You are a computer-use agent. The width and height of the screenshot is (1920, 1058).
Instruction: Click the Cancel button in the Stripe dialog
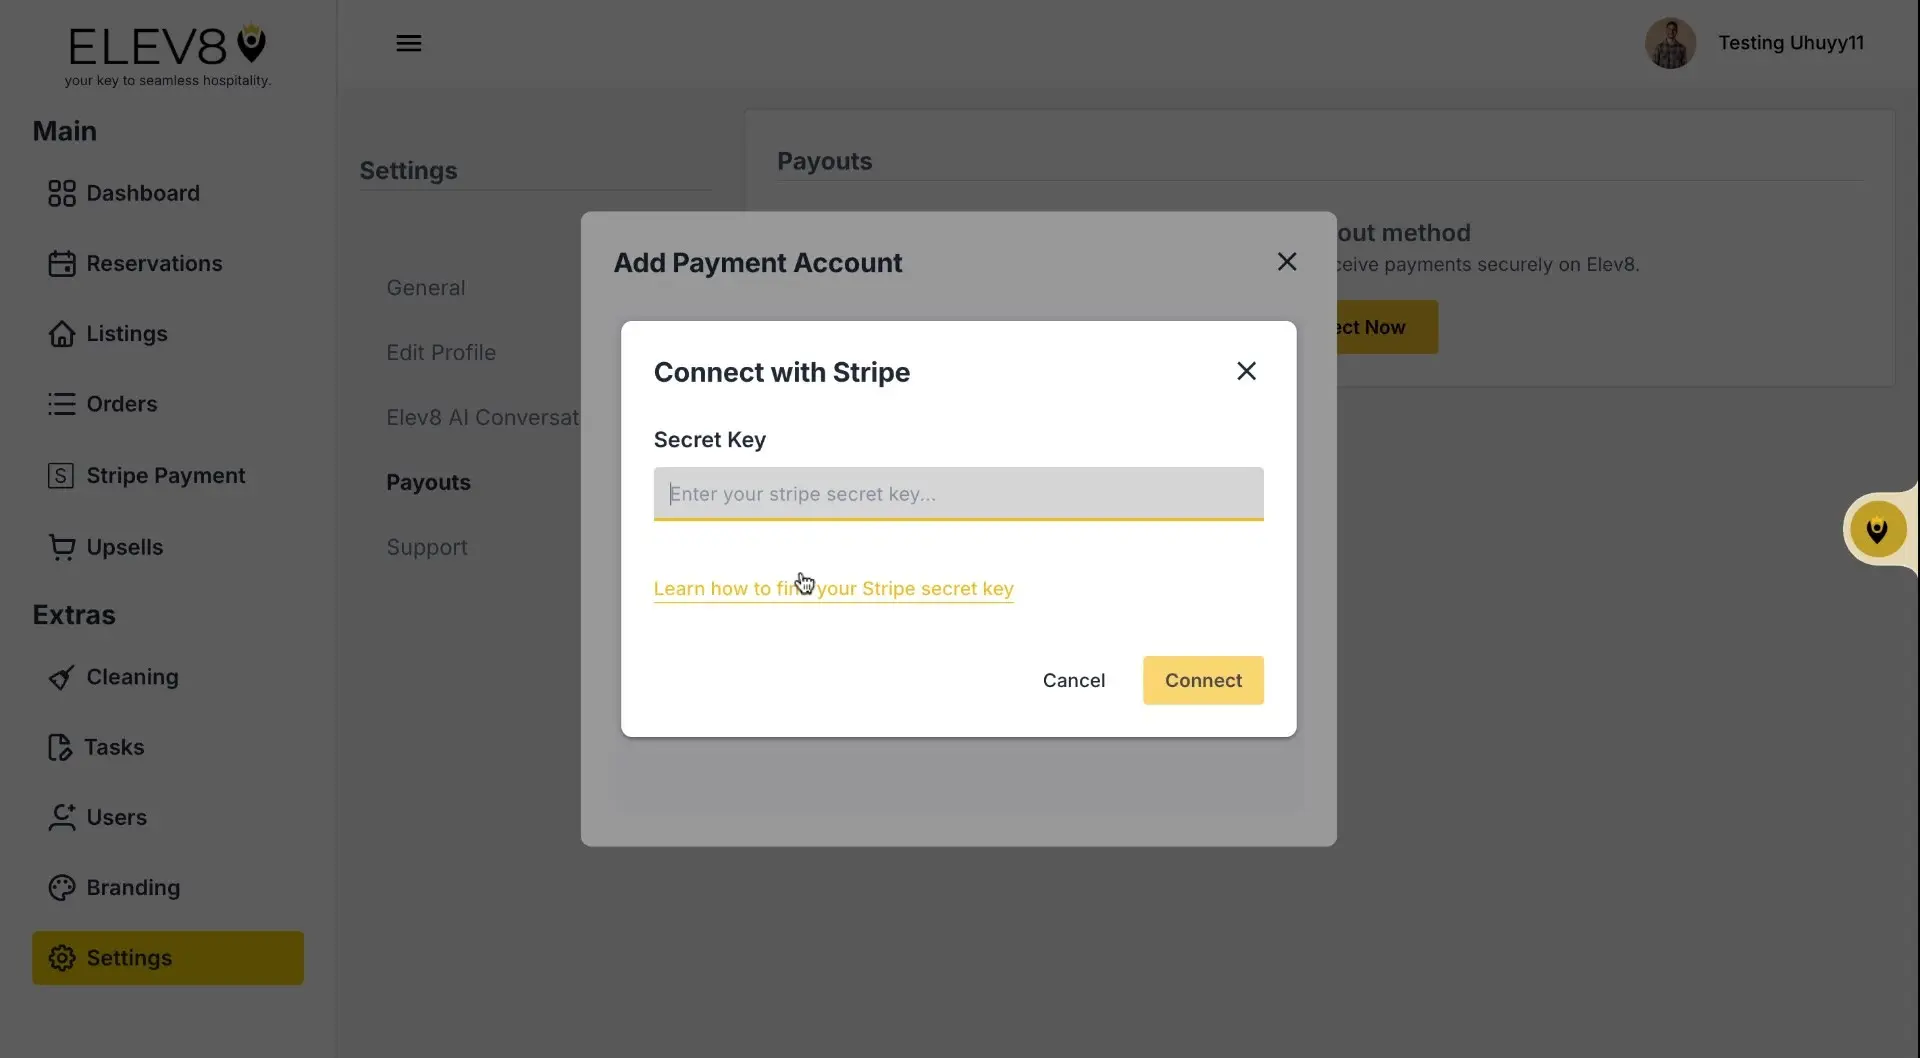pos(1073,680)
